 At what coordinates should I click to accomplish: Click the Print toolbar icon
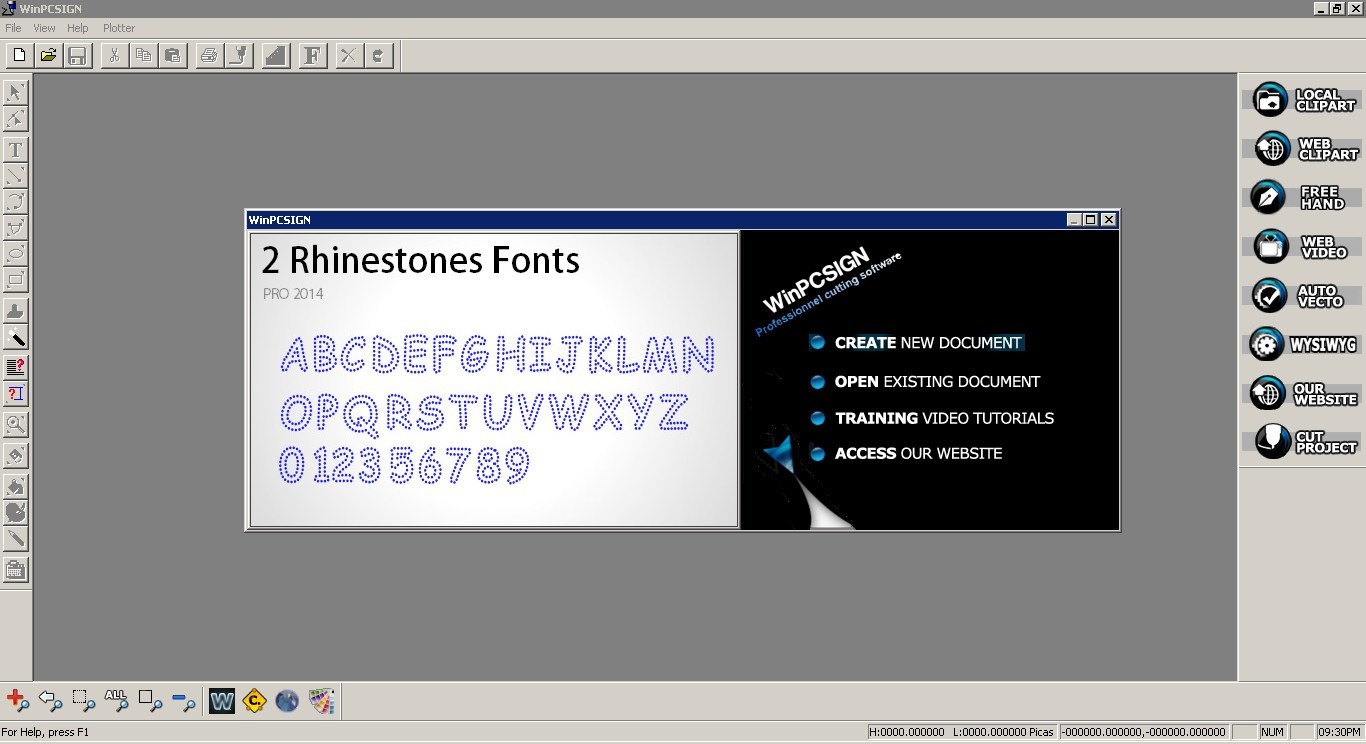209,55
